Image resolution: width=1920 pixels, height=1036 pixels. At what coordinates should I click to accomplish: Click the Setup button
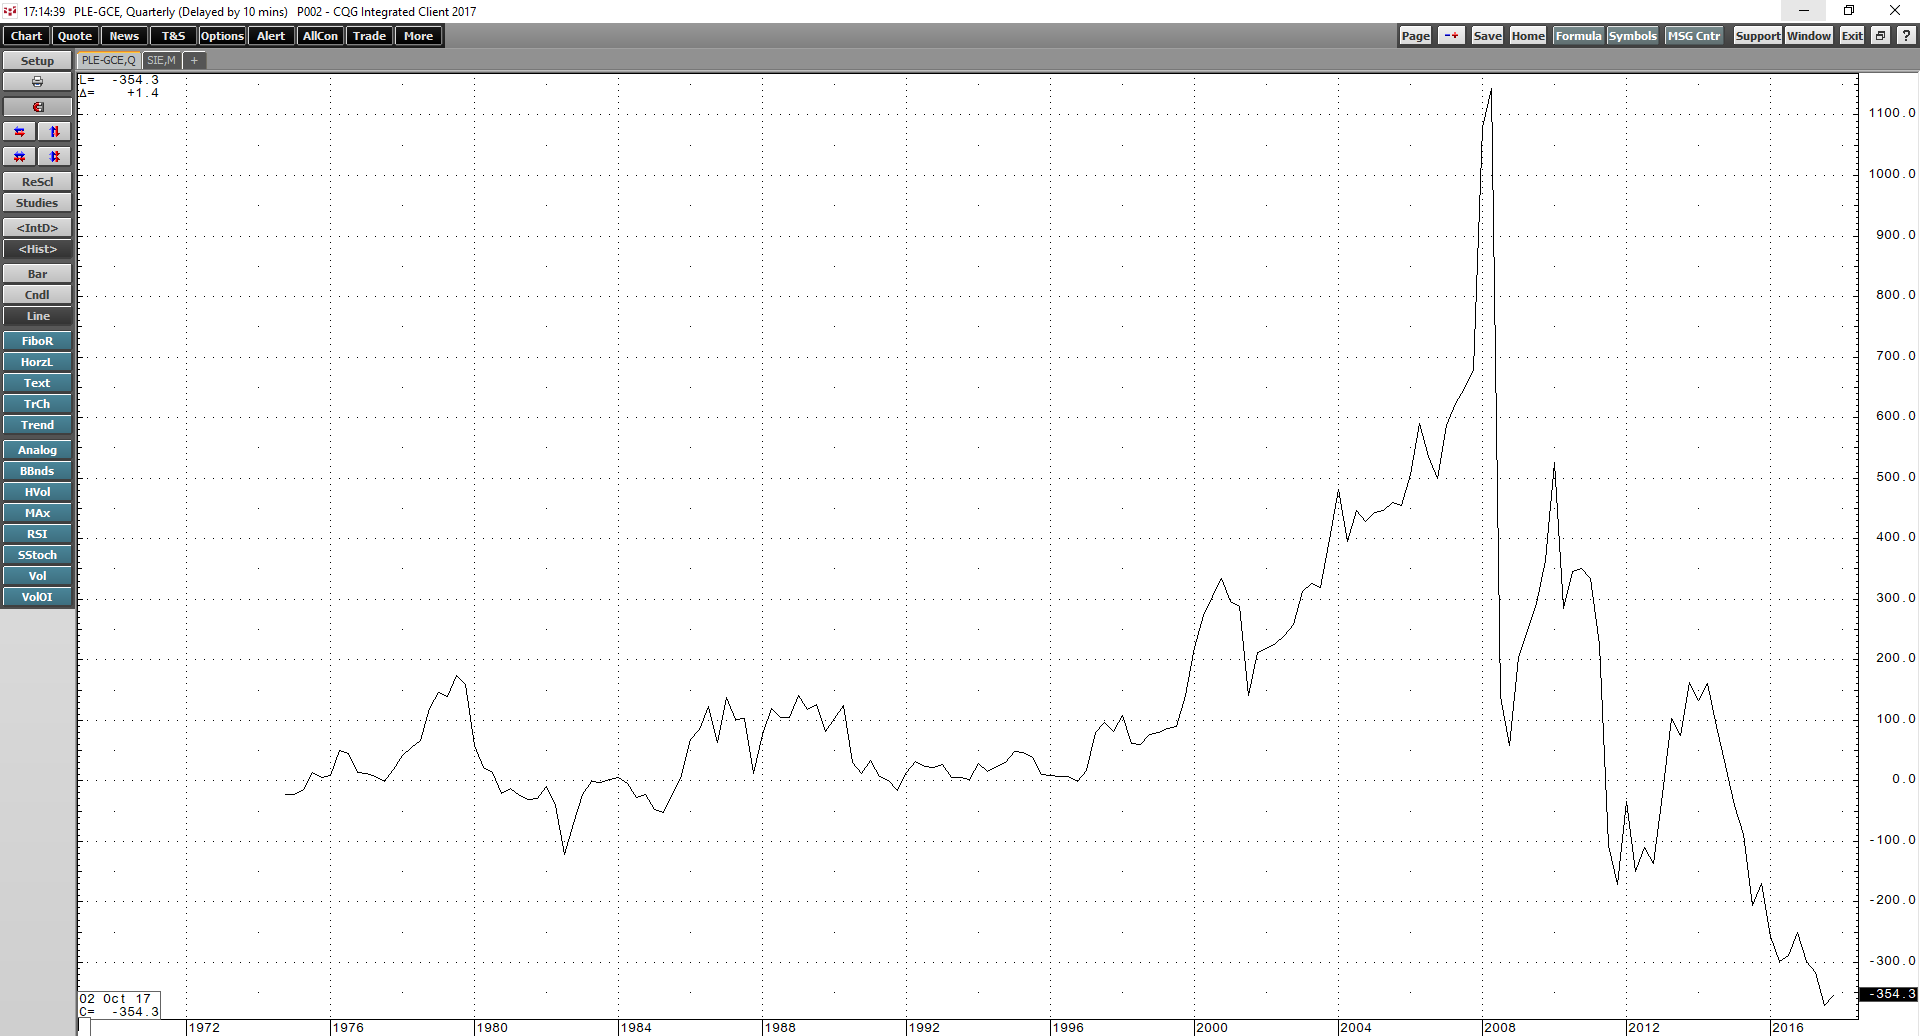pyautogui.click(x=37, y=61)
